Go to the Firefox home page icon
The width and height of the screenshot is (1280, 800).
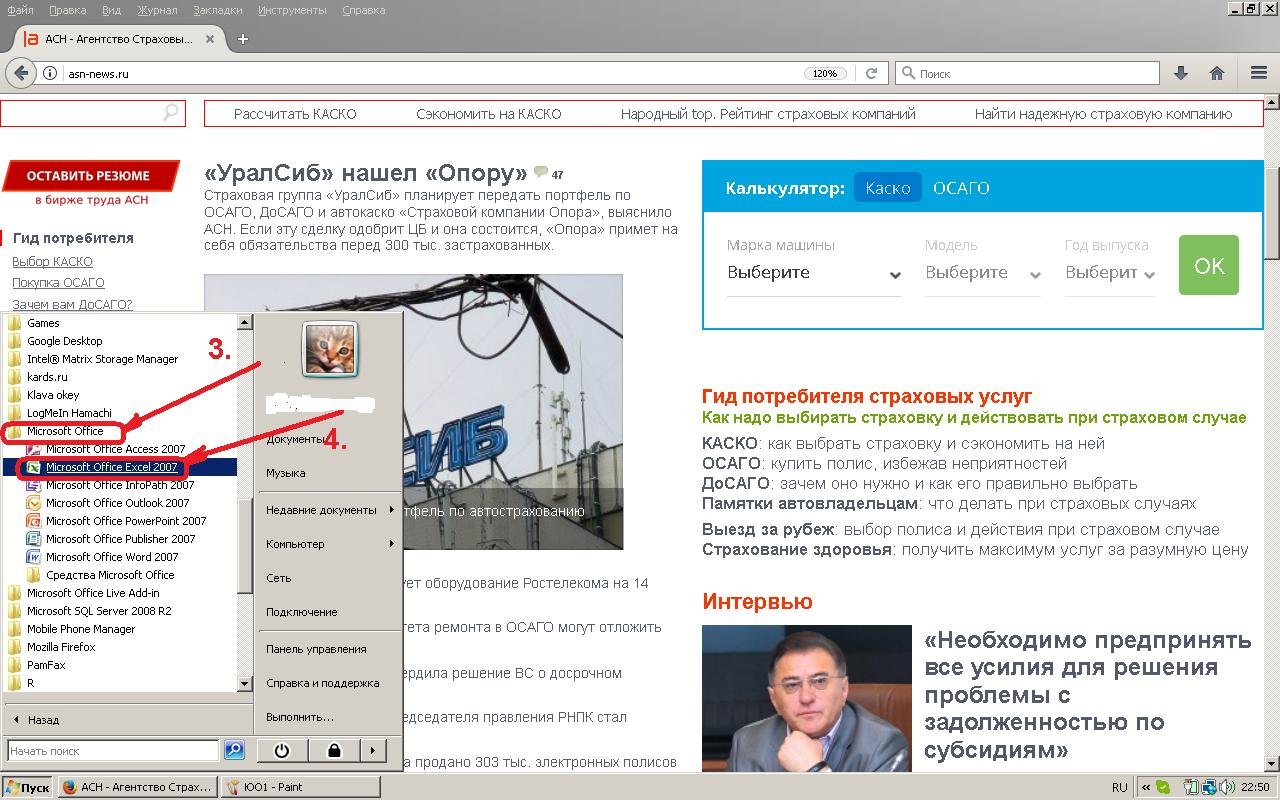point(1217,73)
